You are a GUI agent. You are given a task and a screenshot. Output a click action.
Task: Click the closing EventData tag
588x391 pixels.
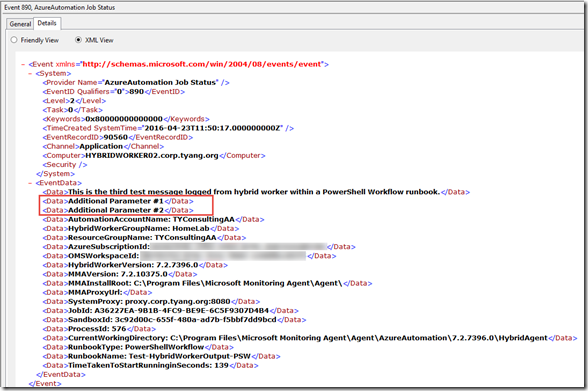[x=61, y=375]
